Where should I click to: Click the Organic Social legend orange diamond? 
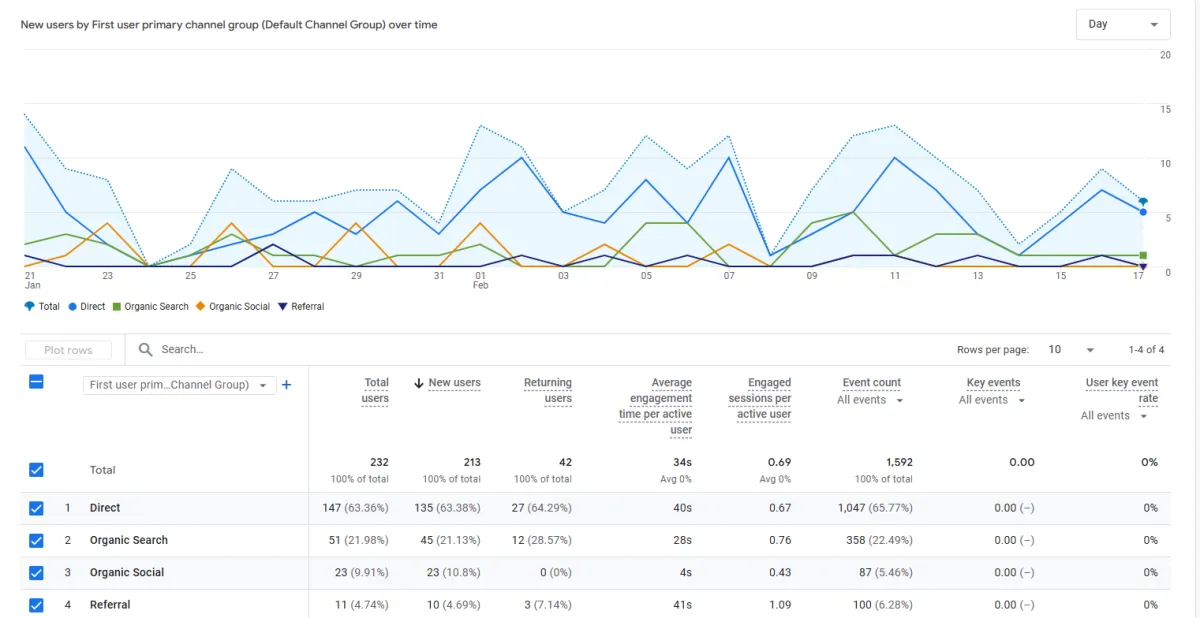(x=201, y=306)
